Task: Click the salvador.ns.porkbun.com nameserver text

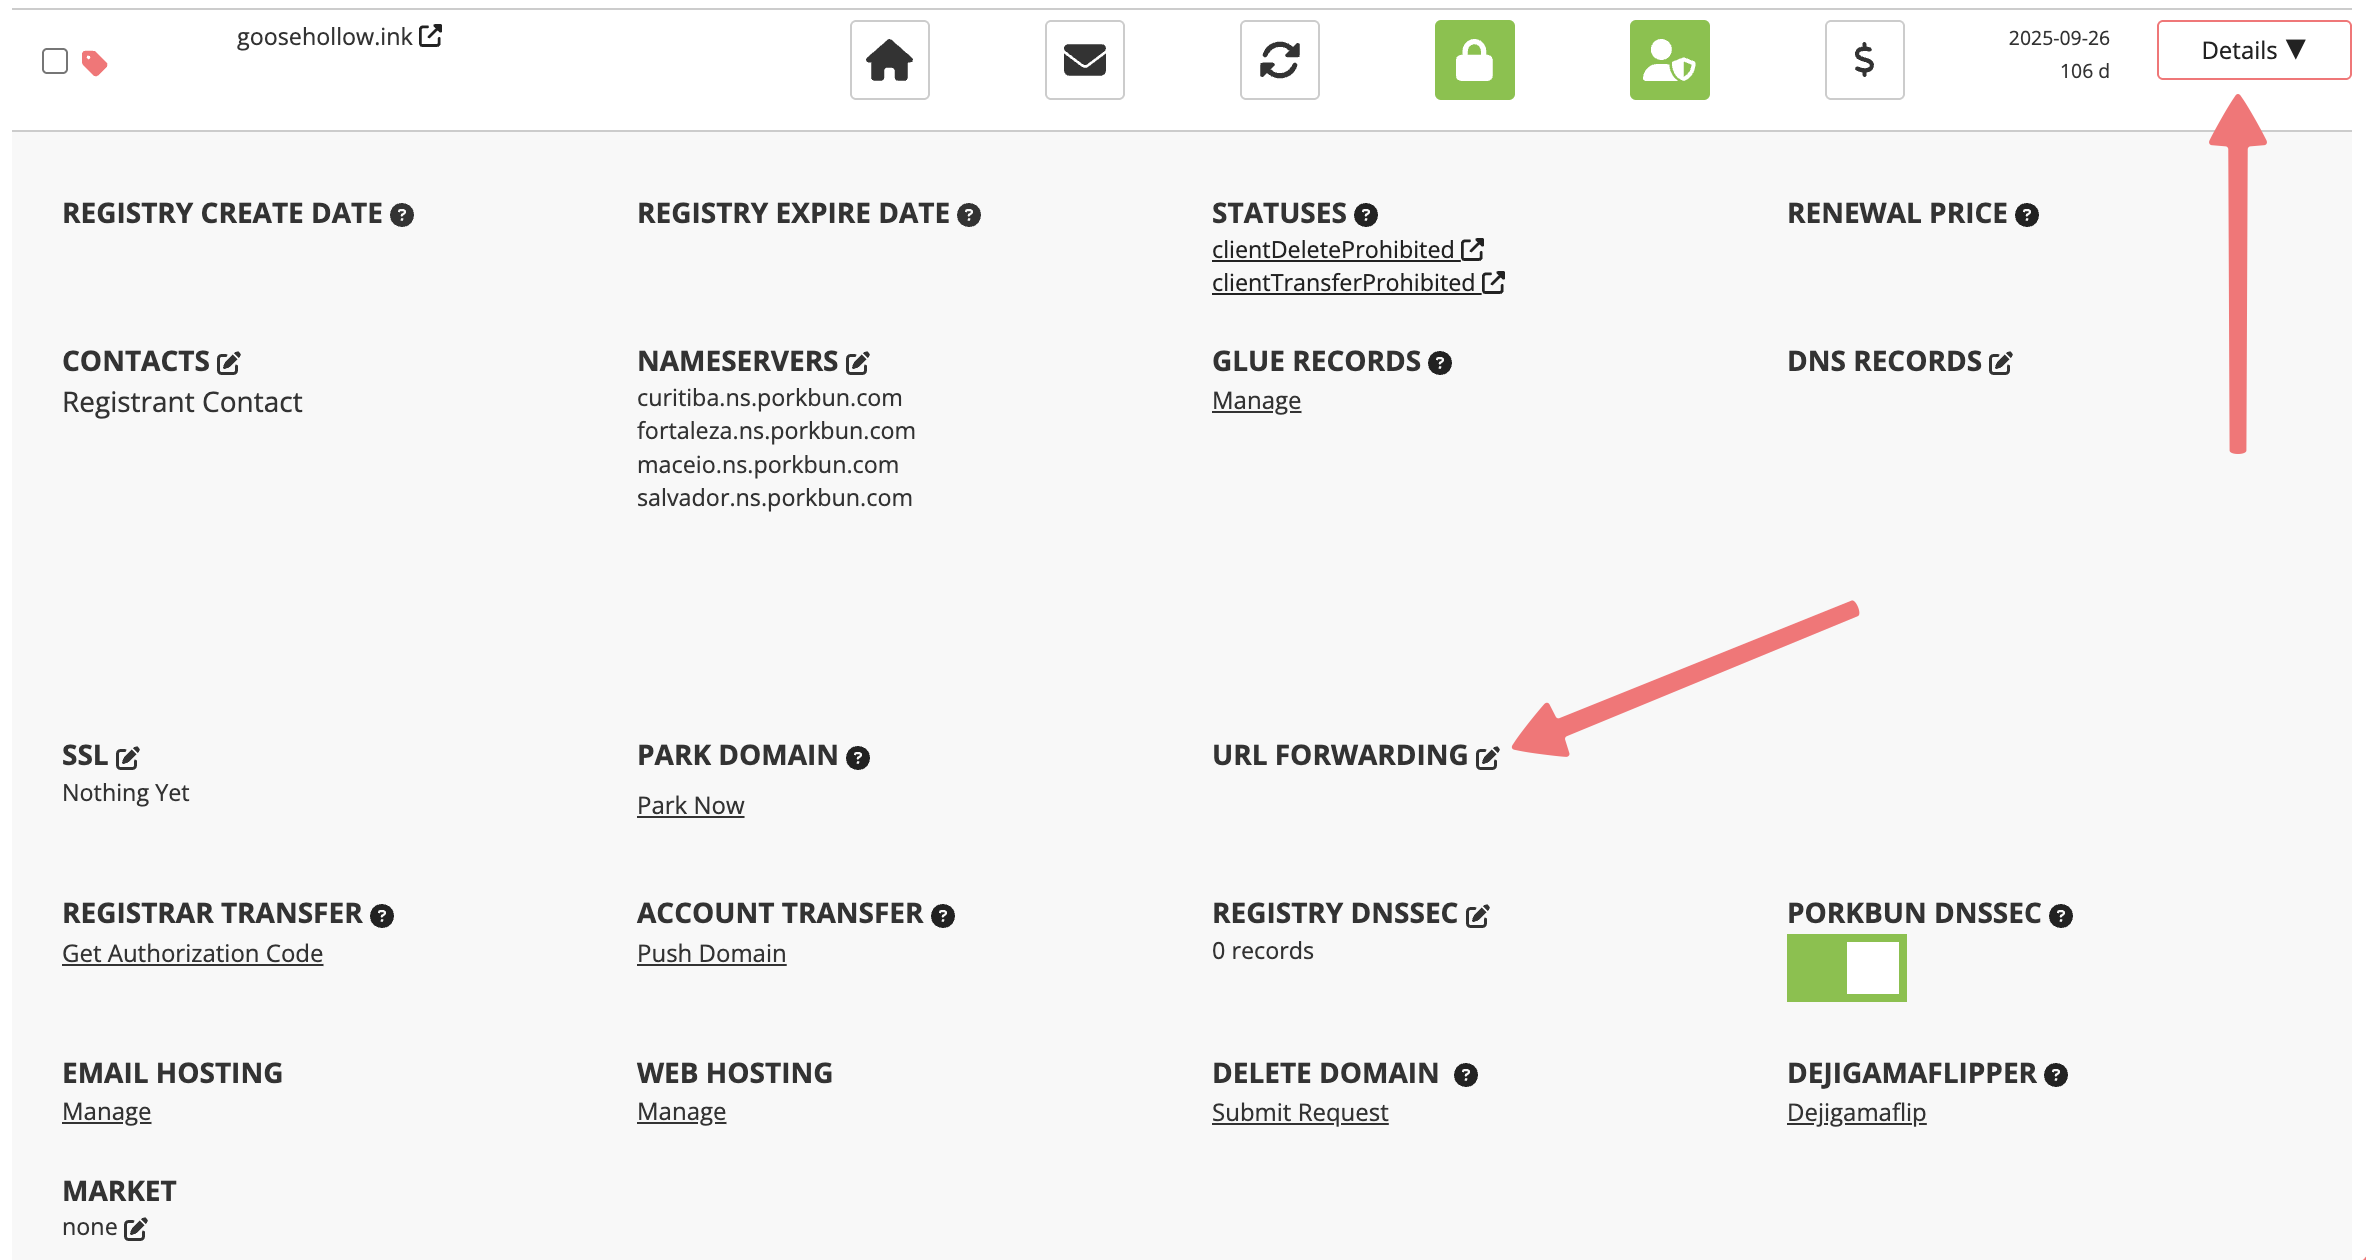Action: coord(774,498)
